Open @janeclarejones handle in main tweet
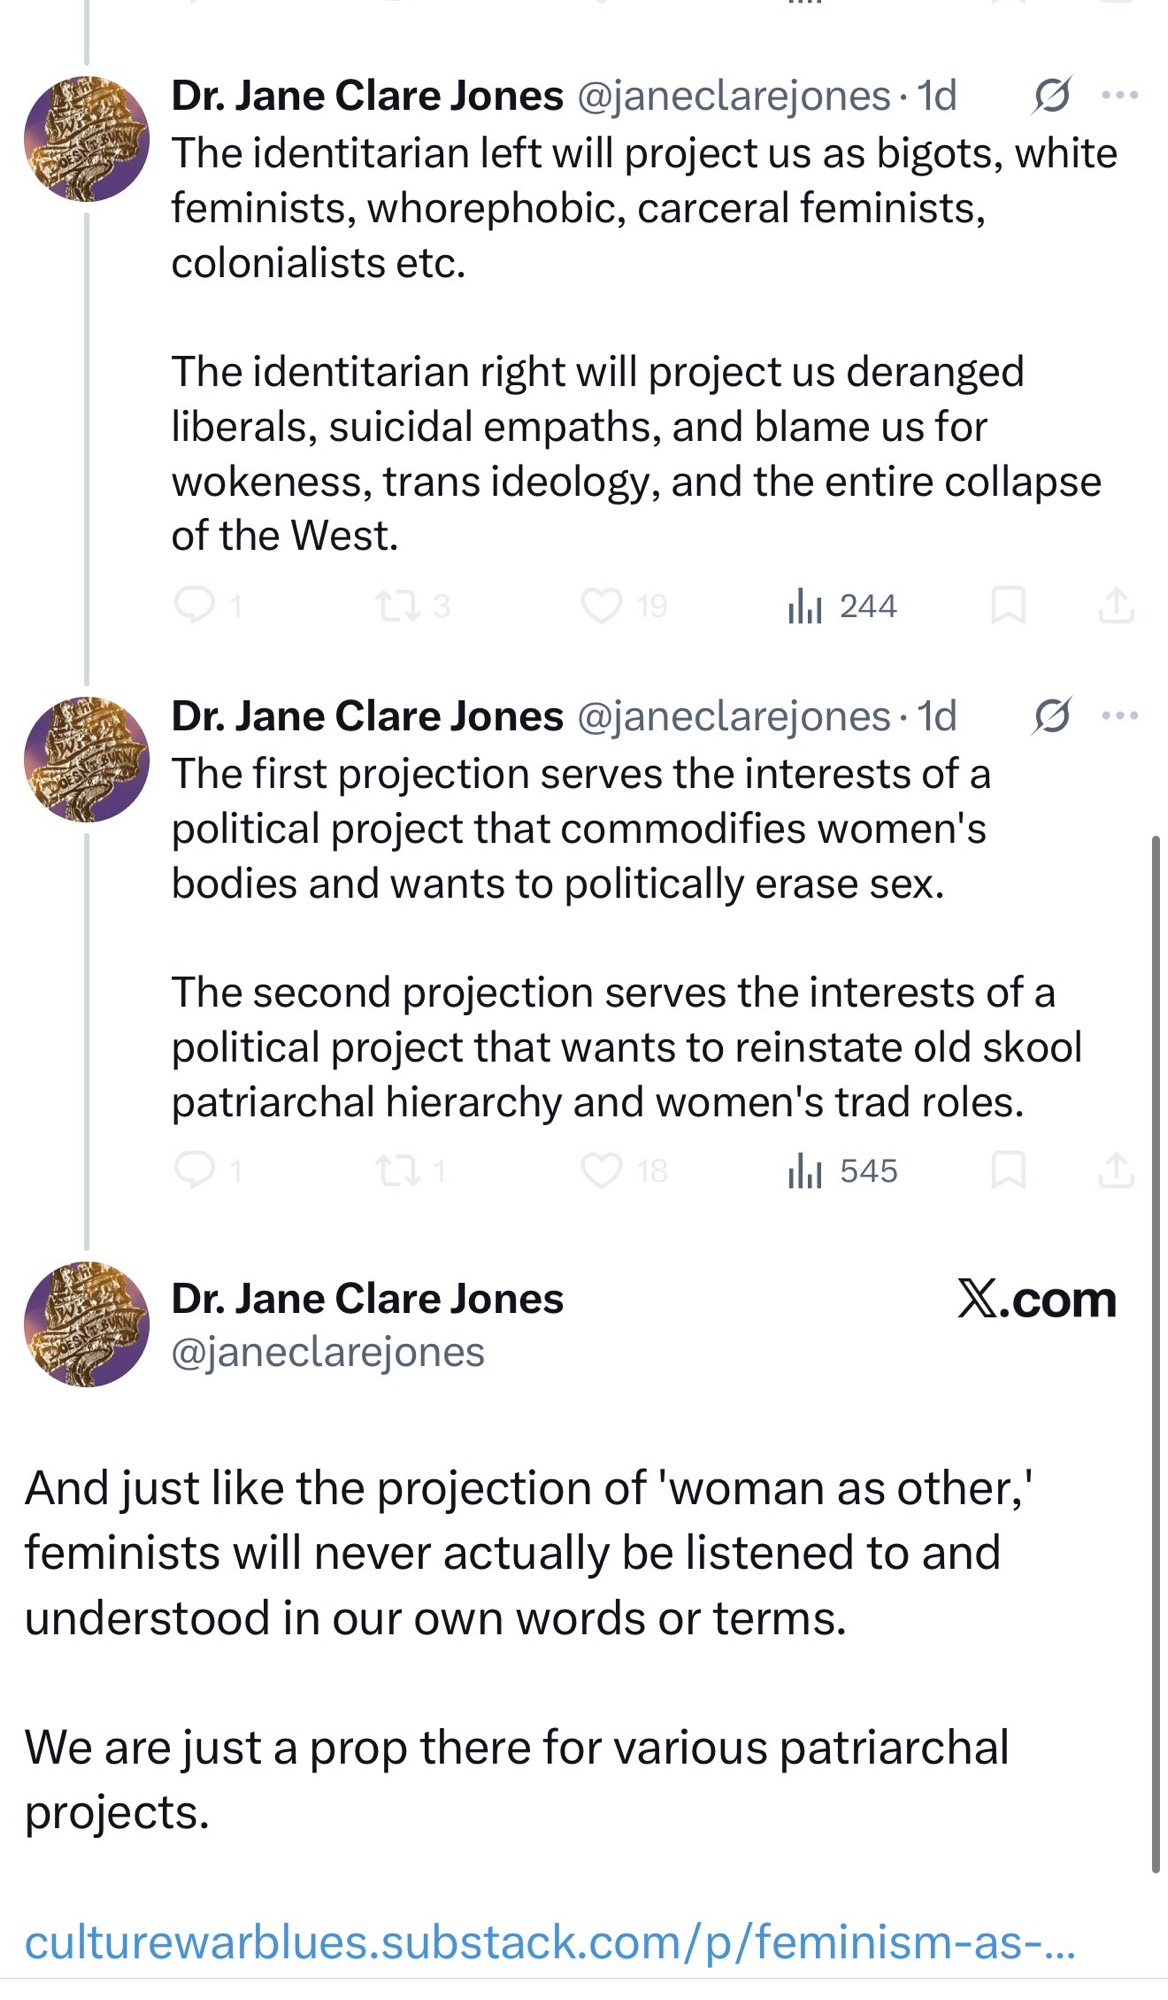The height and width of the screenshot is (2000, 1168). click(x=327, y=1352)
